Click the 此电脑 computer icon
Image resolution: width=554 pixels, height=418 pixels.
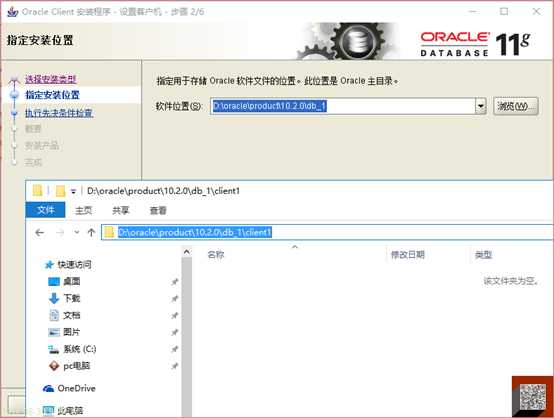(48, 410)
